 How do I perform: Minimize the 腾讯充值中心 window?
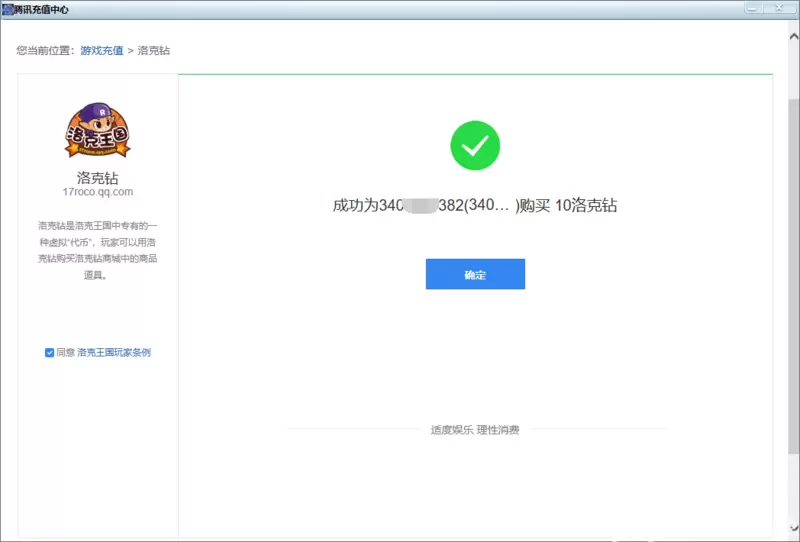pyautogui.click(x=753, y=8)
